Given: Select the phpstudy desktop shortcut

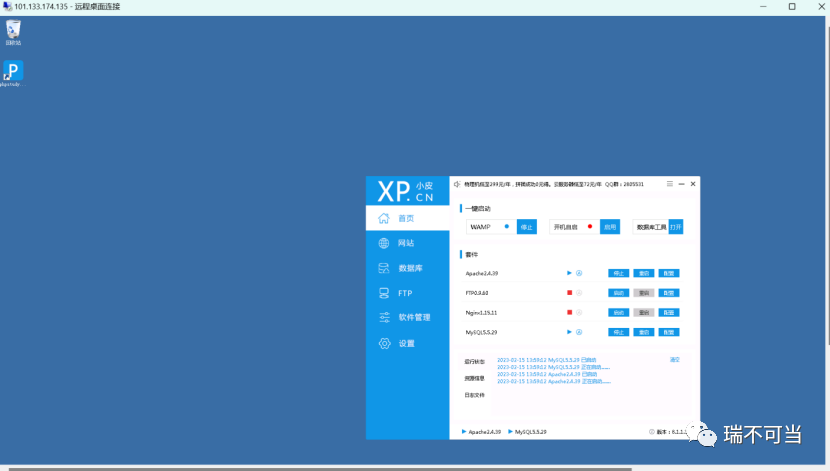Looking at the screenshot, I should pyautogui.click(x=13, y=74).
